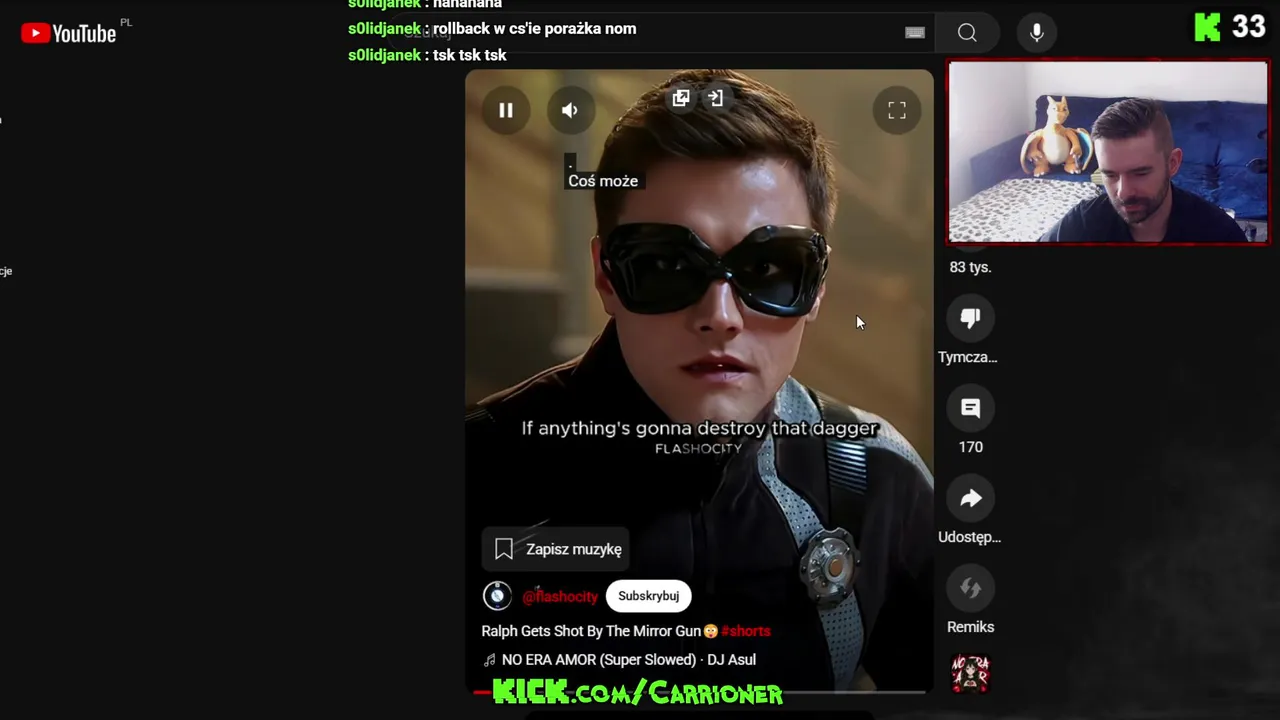The height and width of the screenshot is (720, 1280).
Task: Click the webcam overlay thumbnail
Action: (x=1108, y=152)
